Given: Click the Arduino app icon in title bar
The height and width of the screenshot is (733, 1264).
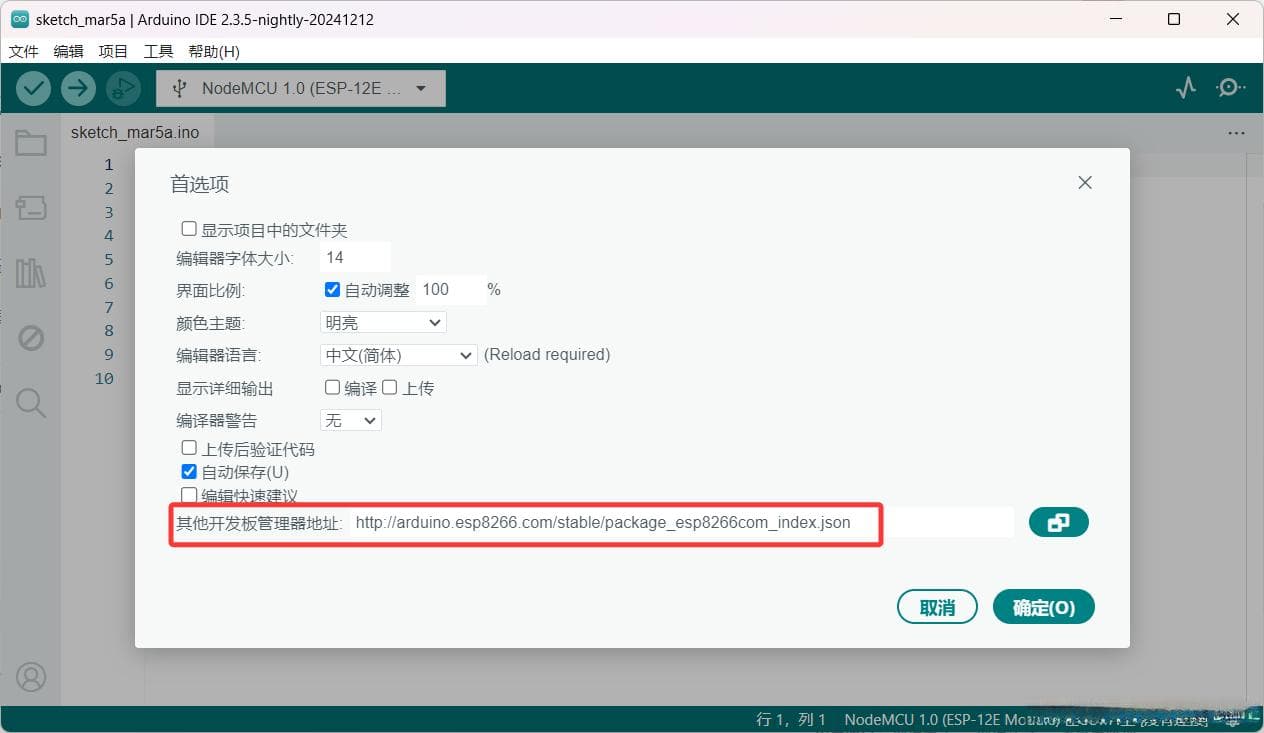Looking at the screenshot, I should 20,19.
